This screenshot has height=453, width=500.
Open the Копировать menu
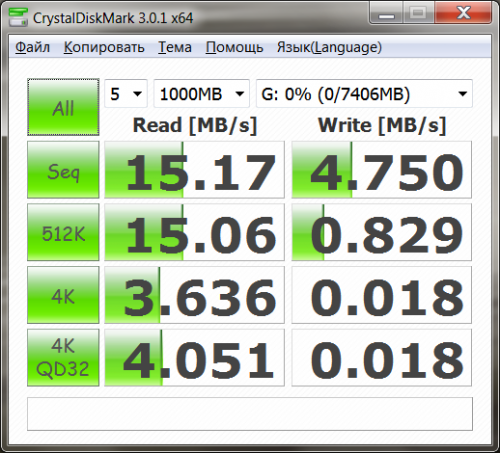104,47
